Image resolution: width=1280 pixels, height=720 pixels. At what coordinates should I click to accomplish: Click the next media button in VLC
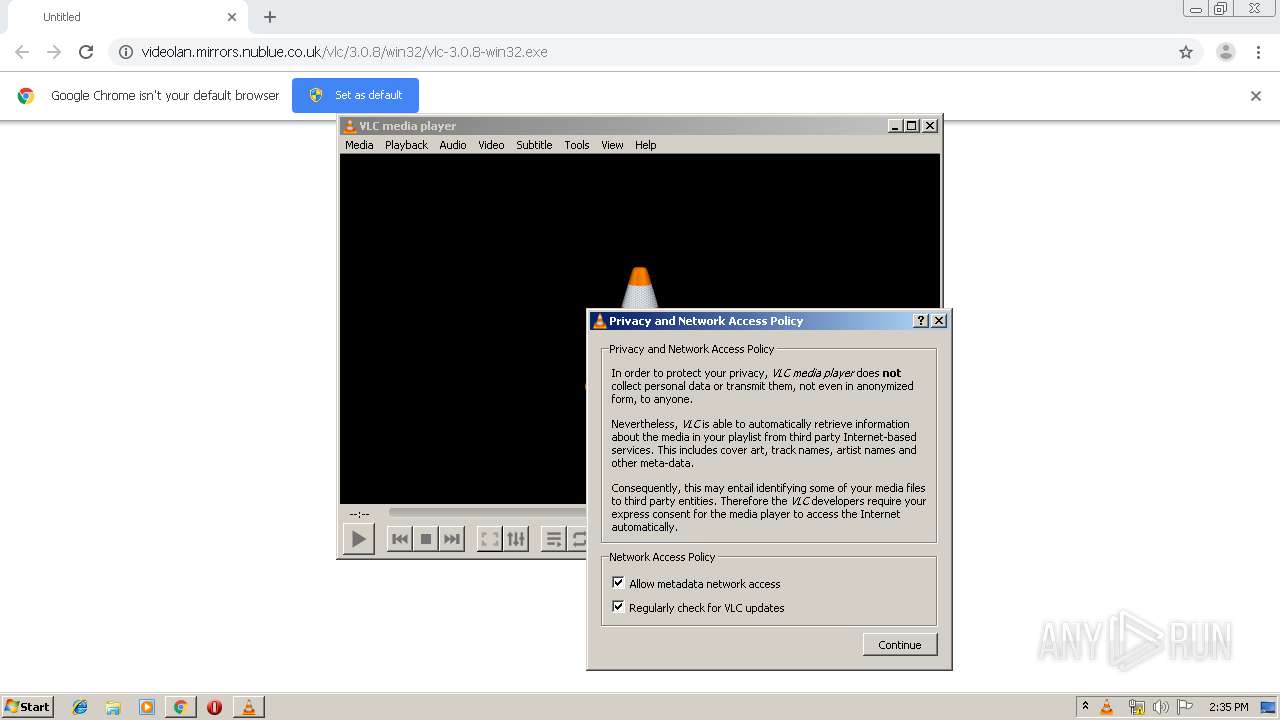click(452, 539)
